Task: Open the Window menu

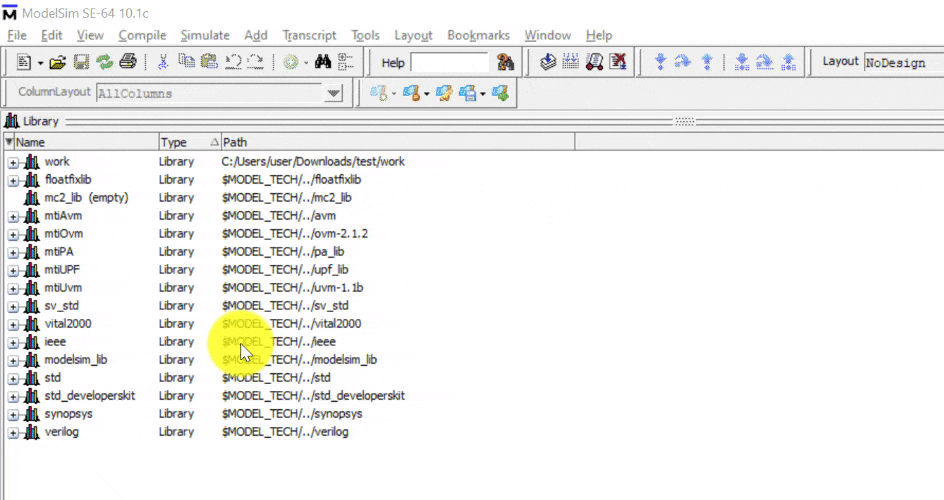Action: pos(548,35)
